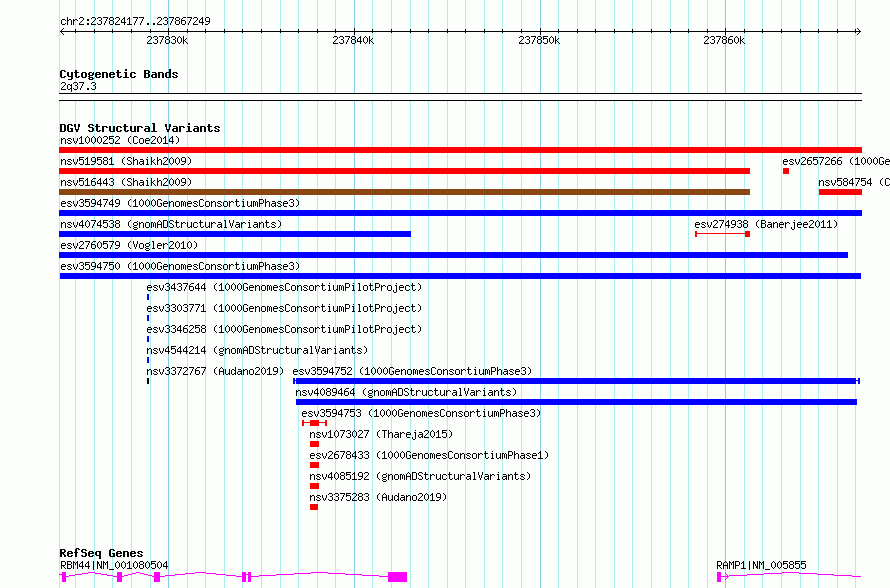Click the left arrow of the ruler
Screen dimensions: 890x588
[x=62, y=32]
